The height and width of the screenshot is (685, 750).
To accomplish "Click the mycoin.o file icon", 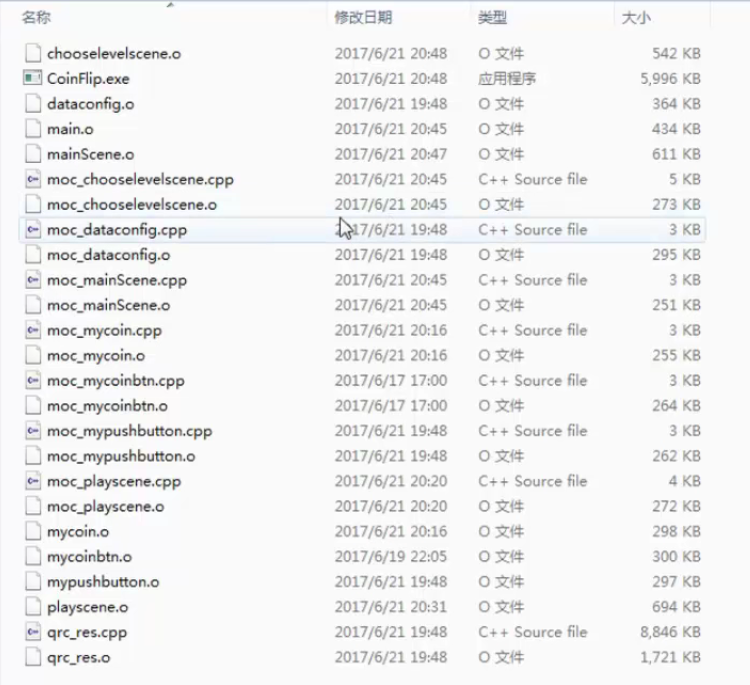I will [33, 531].
